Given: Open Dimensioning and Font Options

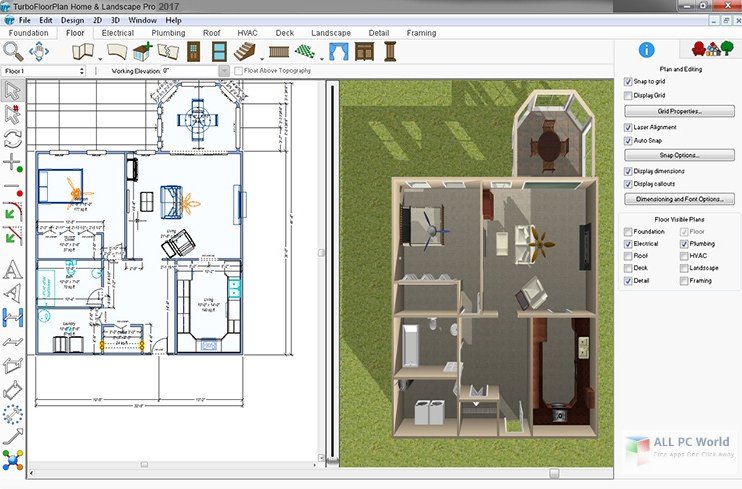Looking at the screenshot, I should [680, 199].
